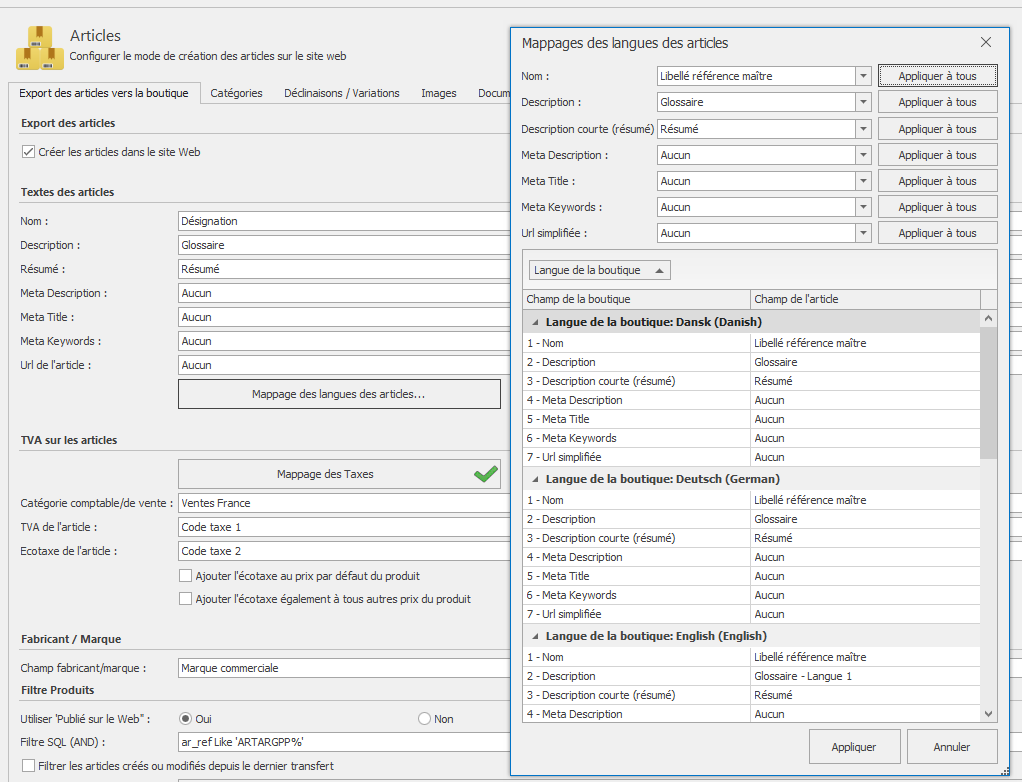This screenshot has width=1022, height=782.
Task: Select Danish '7 - Url simplifiée' row
Action: [x=752, y=457]
